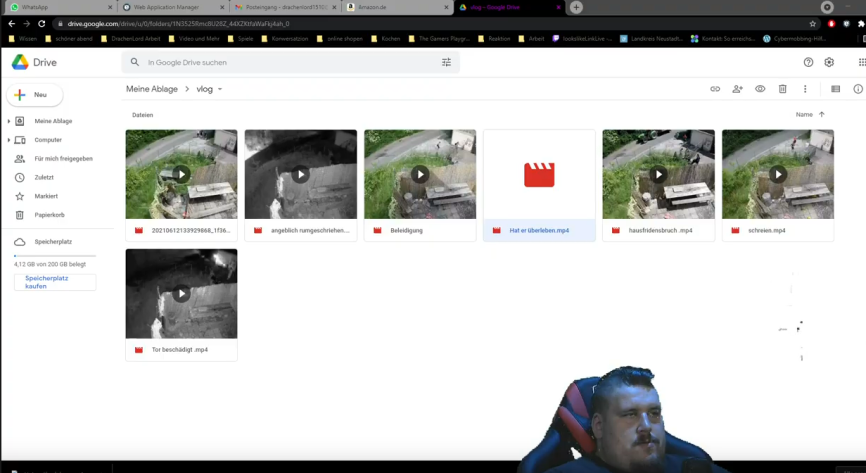Select hausfridensbruch .mp4 video thumbnail
The width and height of the screenshot is (866, 473).
[x=658, y=174]
